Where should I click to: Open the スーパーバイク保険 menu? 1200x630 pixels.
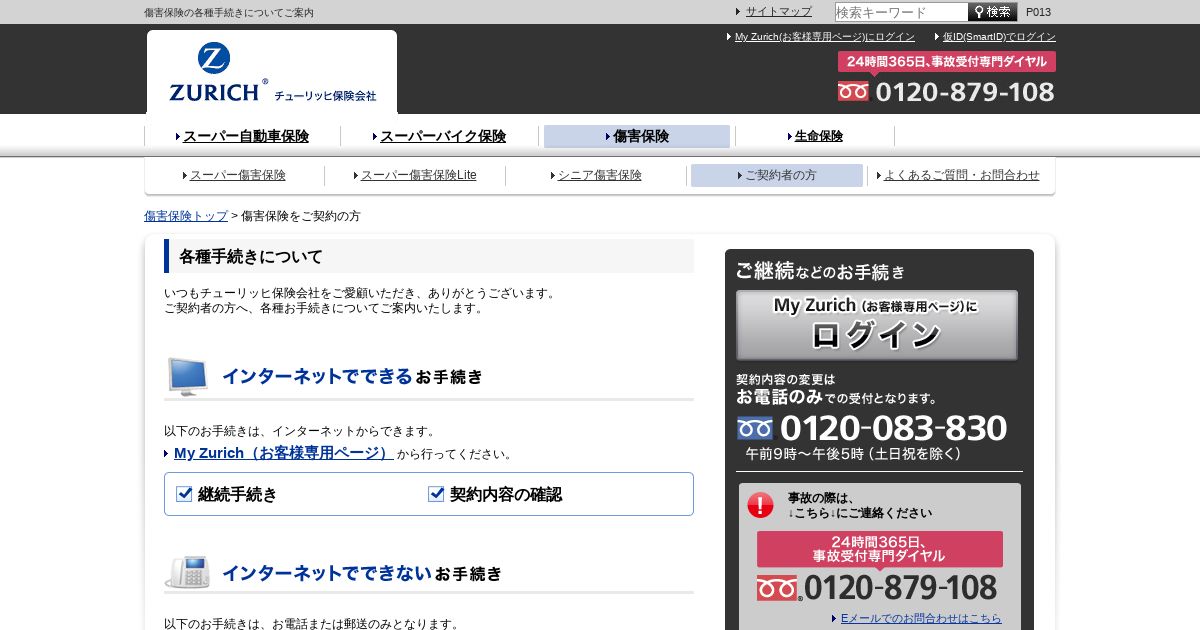click(443, 136)
